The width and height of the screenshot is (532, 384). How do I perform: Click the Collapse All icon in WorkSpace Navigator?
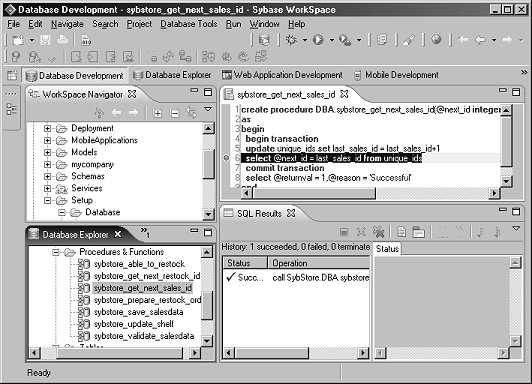click(175, 113)
